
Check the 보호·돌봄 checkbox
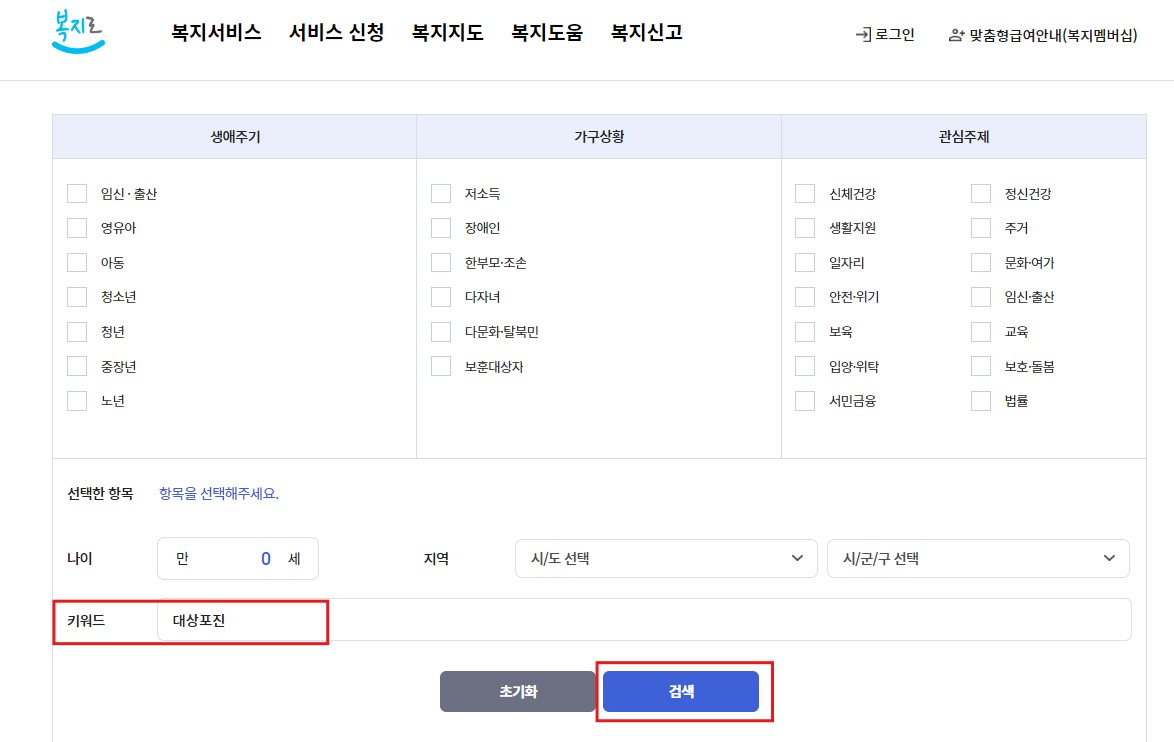pyautogui.click(x=981, y=366)
